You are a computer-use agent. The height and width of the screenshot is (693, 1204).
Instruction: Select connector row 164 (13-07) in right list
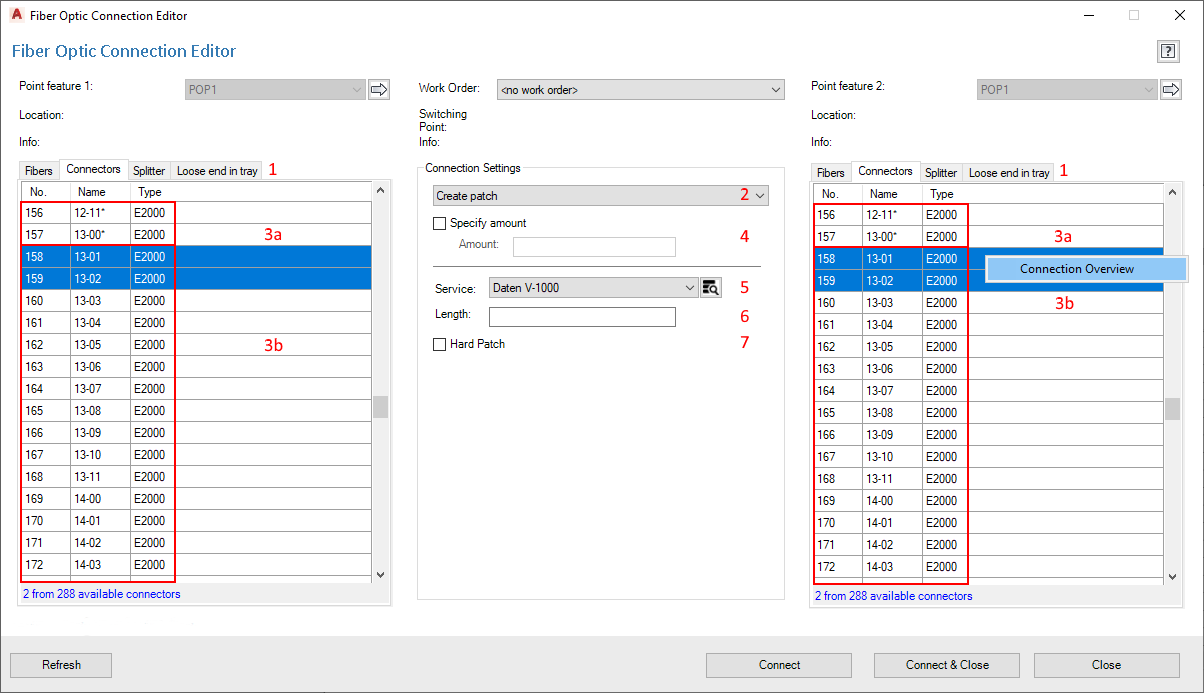pyautogui.click(x=988, y=391)
